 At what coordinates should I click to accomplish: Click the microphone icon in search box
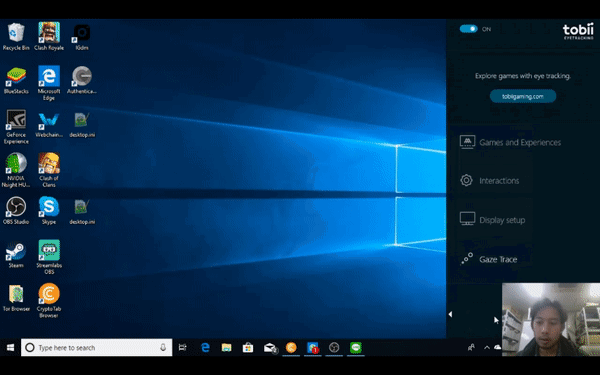163,347
